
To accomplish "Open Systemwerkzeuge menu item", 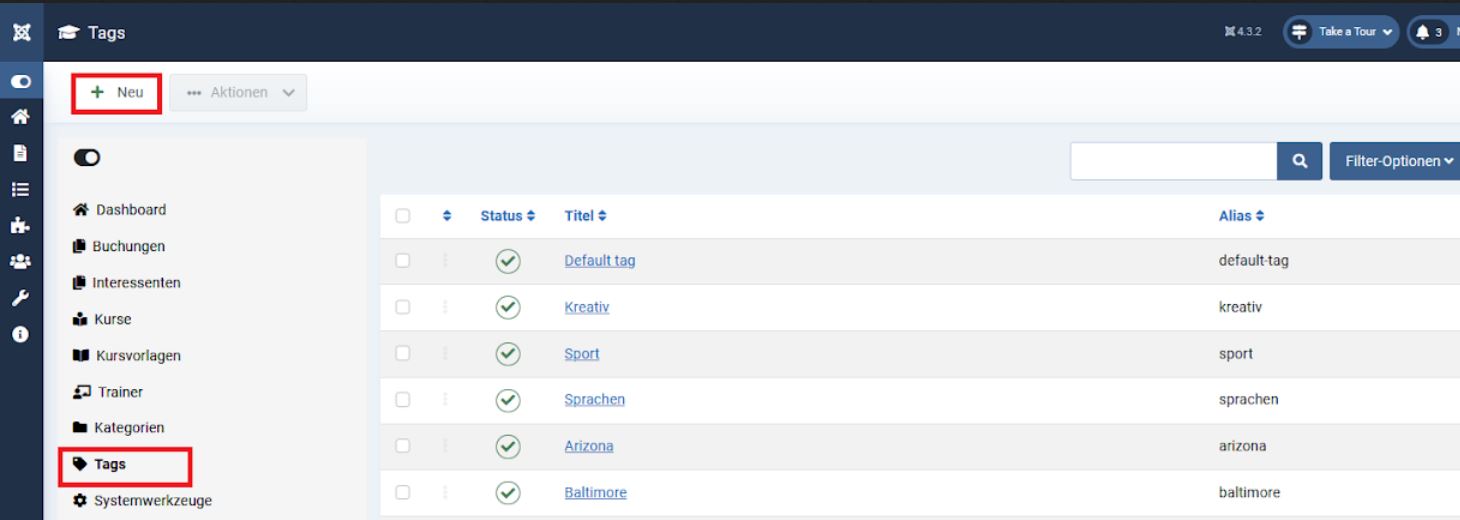I will (x=152, y=500).
